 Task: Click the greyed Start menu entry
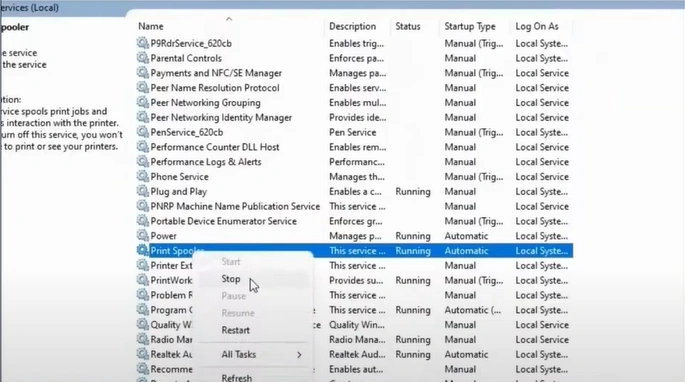coord(231,262)
